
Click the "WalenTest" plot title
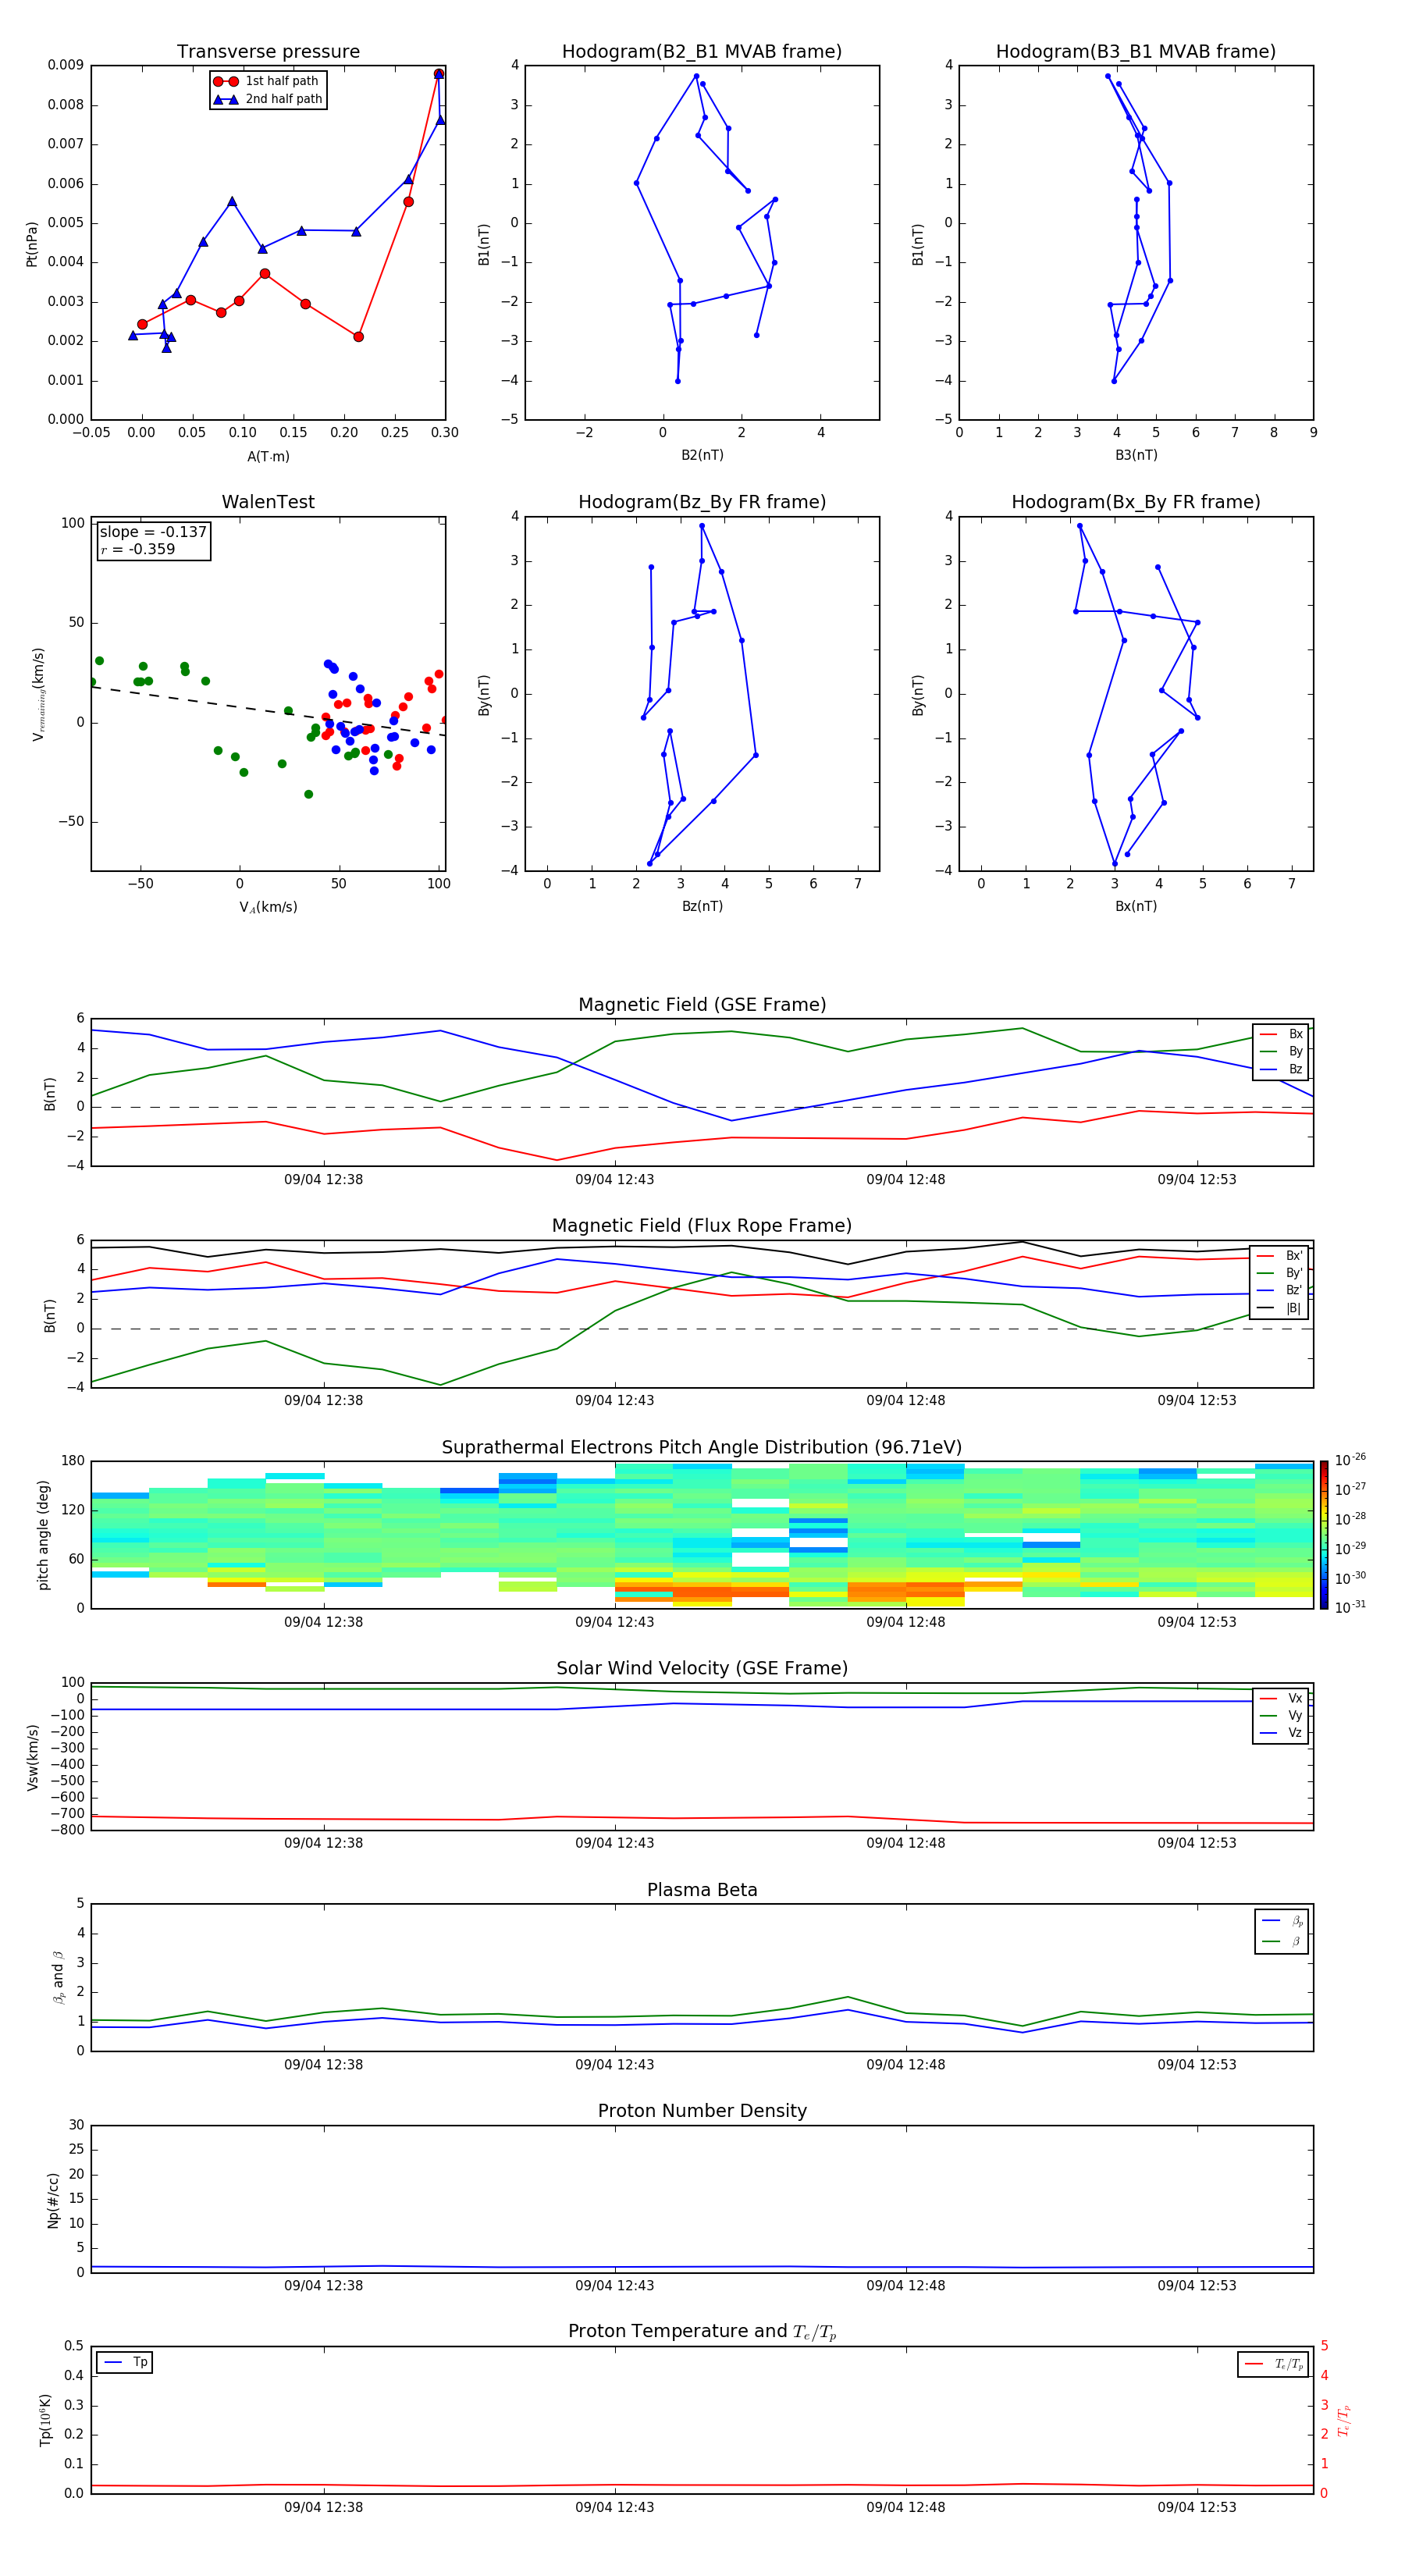coord(268,502)
